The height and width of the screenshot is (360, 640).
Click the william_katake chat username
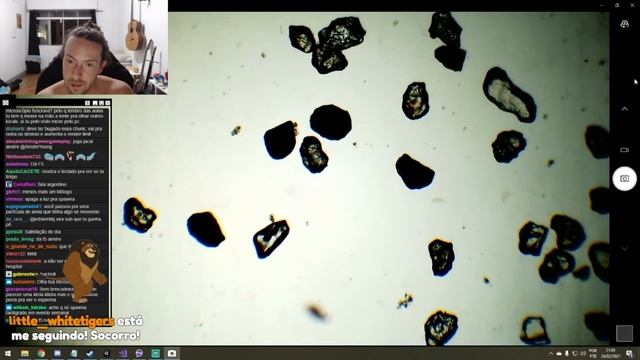29,307
